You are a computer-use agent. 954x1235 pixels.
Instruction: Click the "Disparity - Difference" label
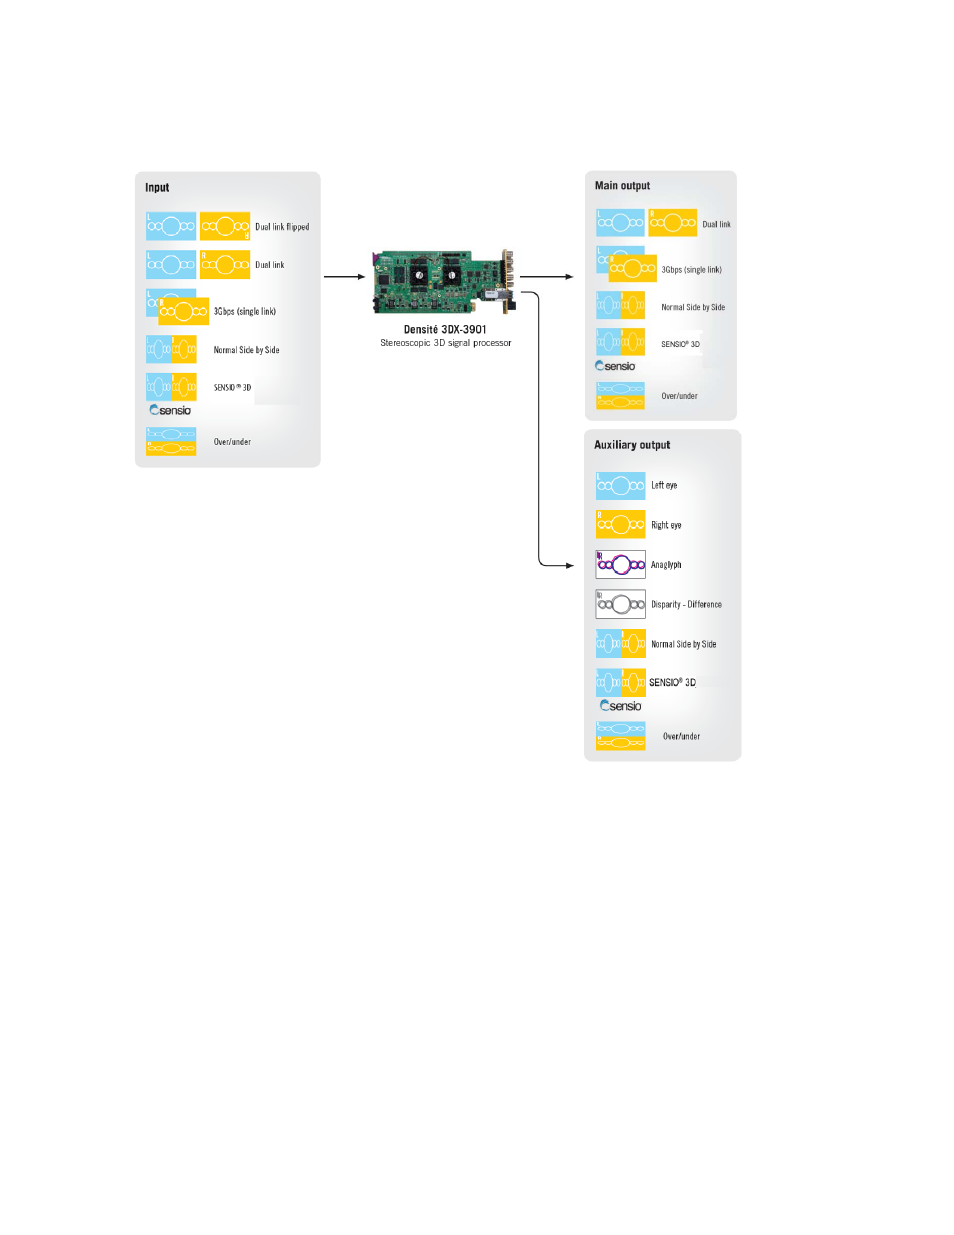point(686,604)
